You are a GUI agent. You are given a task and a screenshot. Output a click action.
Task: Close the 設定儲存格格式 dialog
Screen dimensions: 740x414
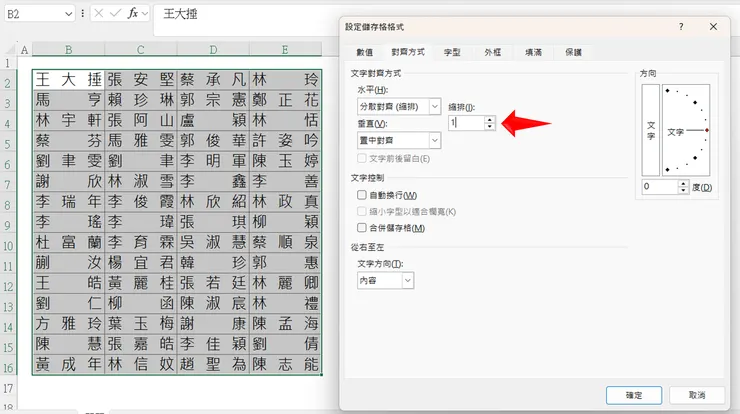pos(713,27)
